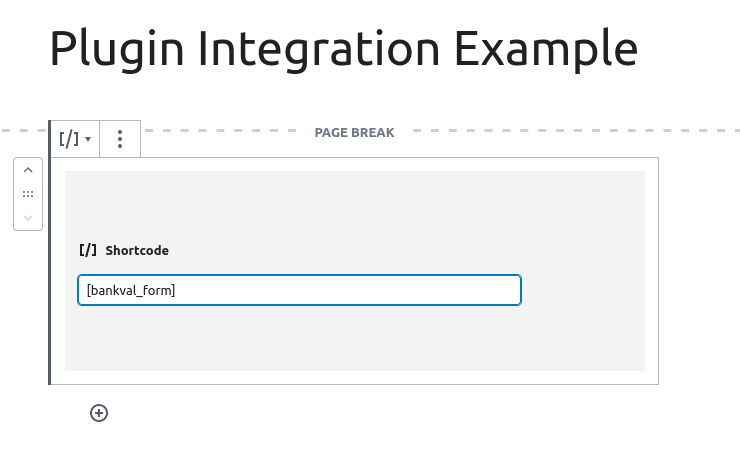Focus the [bankval_form] shortcode input
This screenshot has width=740, height=456.
click(x=299, y=290)
